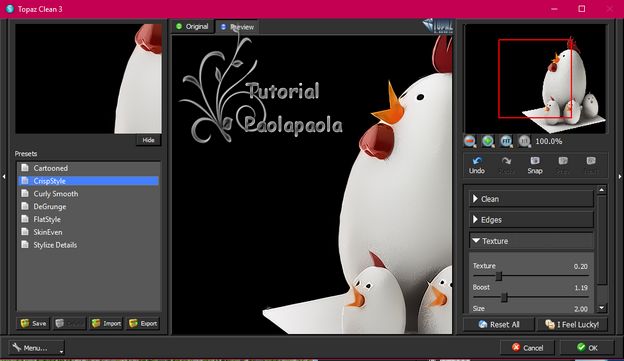The width and height of the screenshot is (624, 361).
Task: Import a preset file
Action: point(106,323)
